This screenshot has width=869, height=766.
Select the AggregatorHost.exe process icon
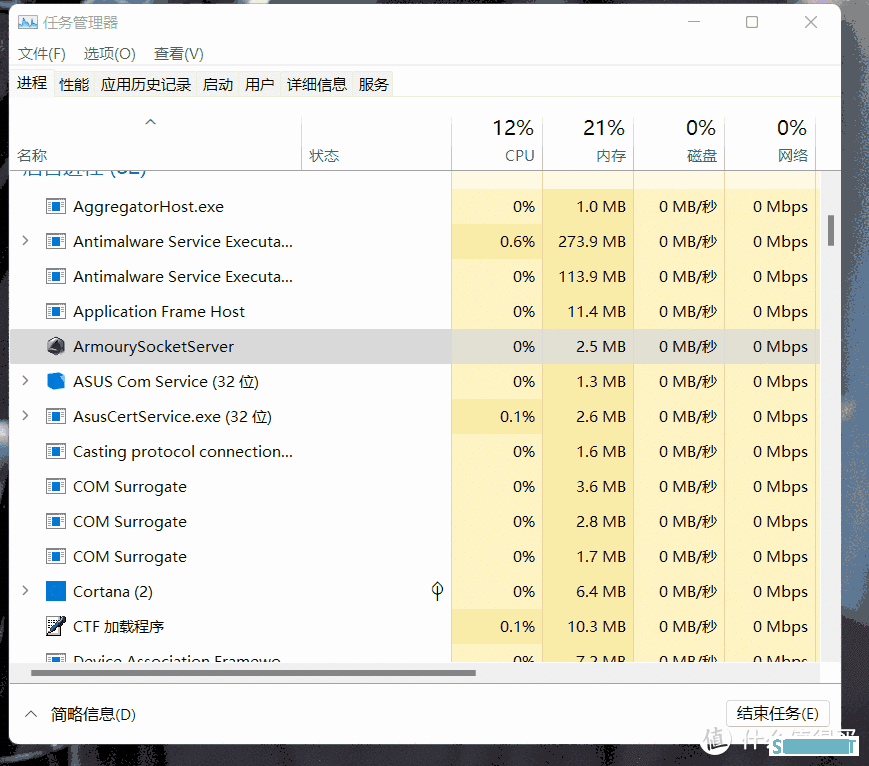point(55,207)
